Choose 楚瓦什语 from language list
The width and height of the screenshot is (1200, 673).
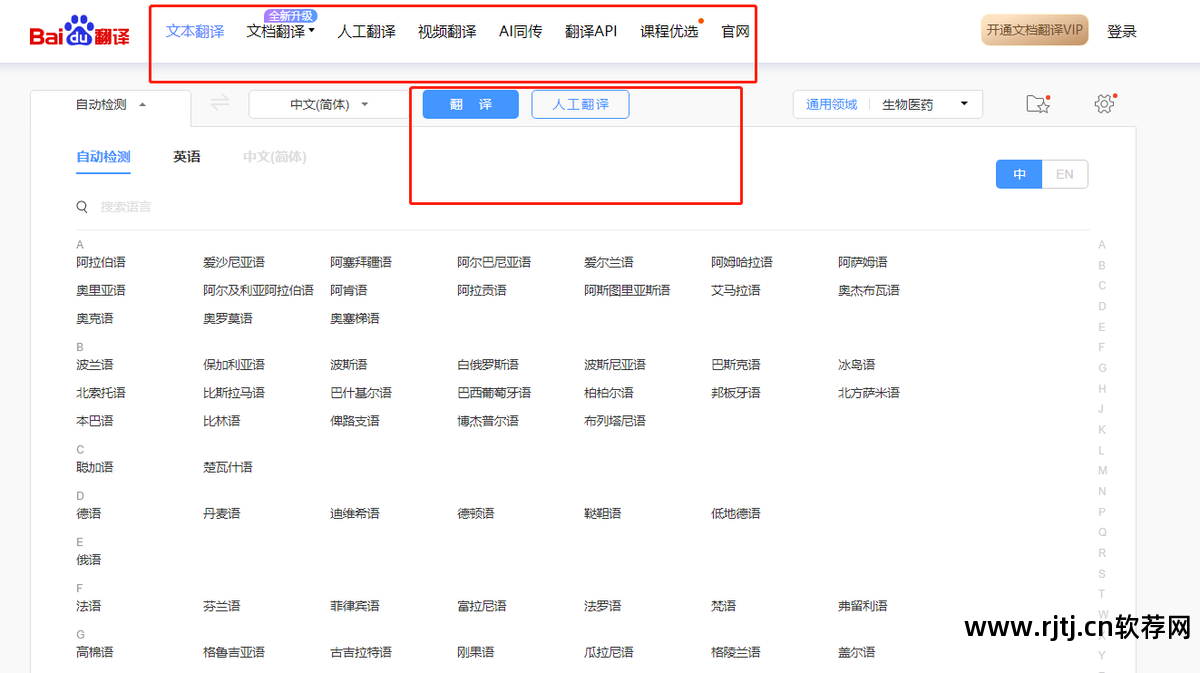[228, 467]
